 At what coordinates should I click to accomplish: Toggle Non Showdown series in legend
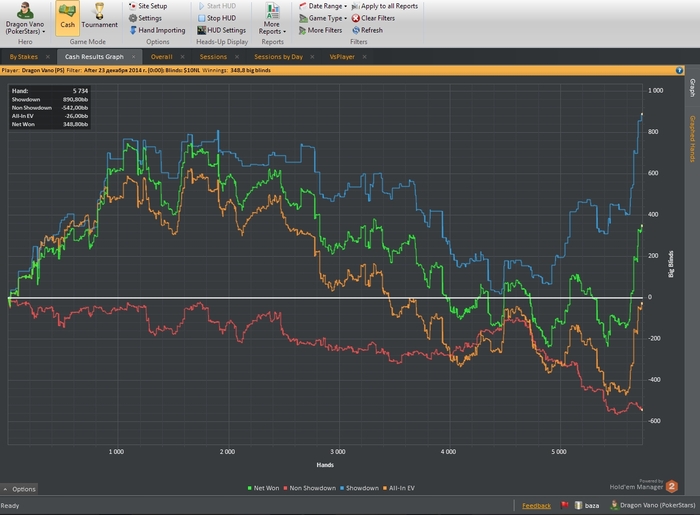(x=309, y=488)
